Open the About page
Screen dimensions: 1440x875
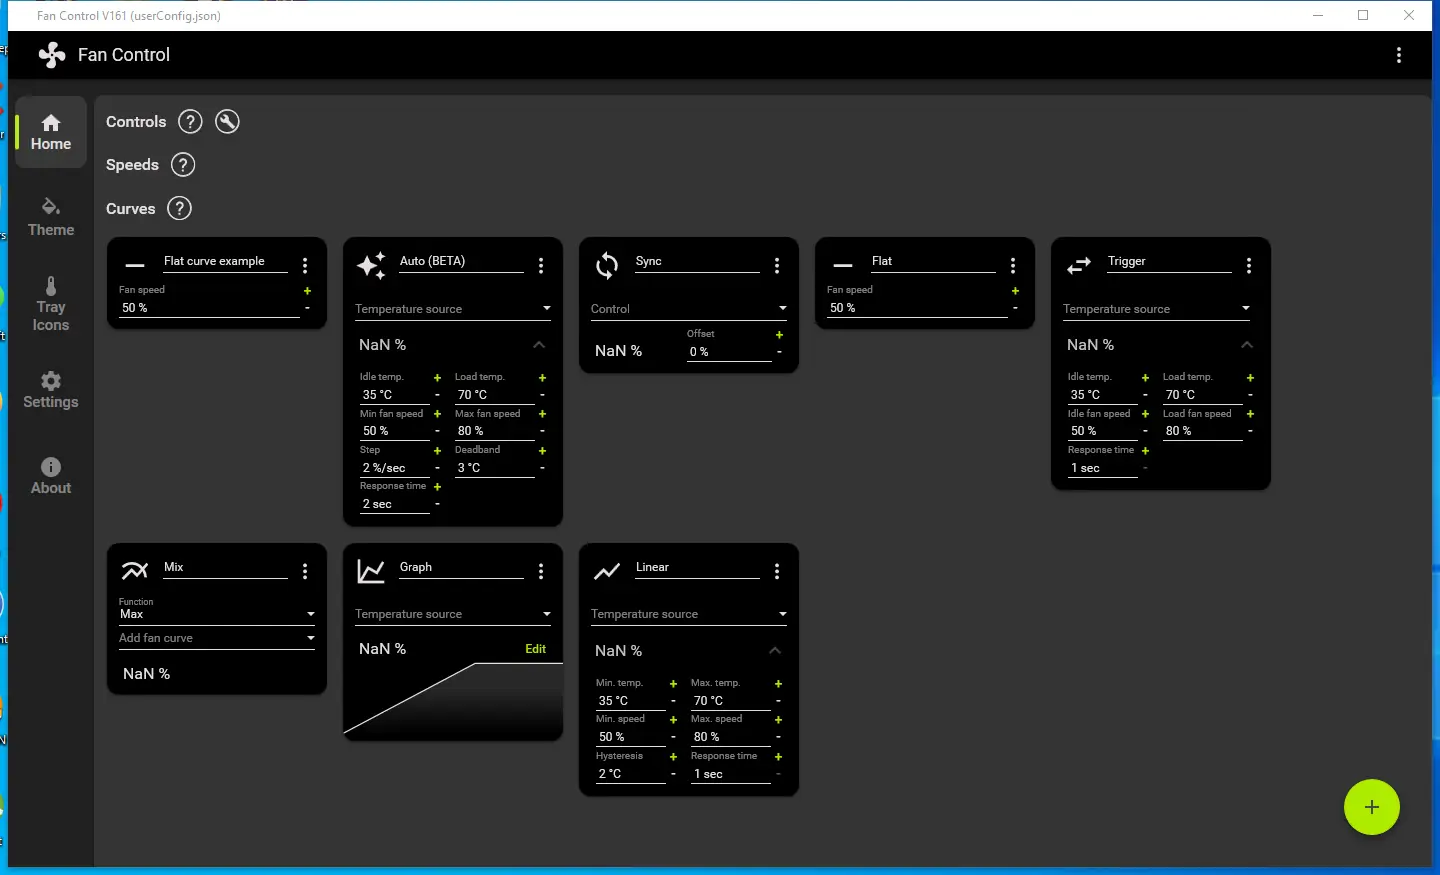coord(51,476)
